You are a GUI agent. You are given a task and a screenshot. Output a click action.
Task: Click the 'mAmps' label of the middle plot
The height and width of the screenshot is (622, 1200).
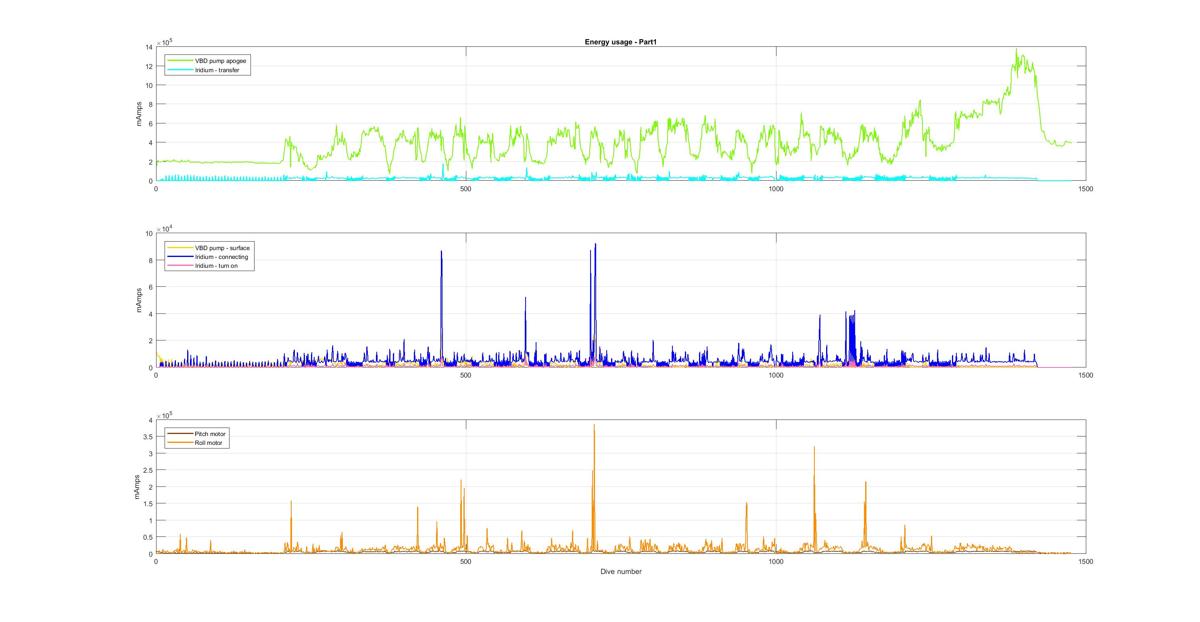[x=139, y=301]
